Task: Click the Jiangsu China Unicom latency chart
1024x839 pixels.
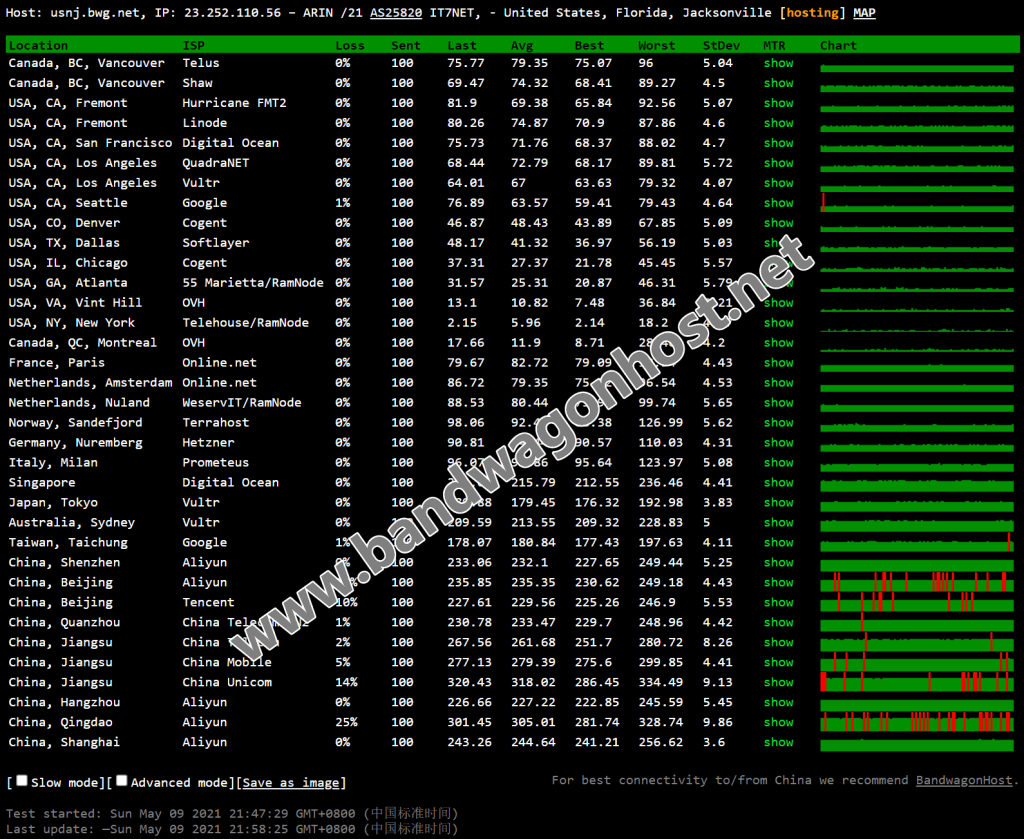Action: [917, 682]
